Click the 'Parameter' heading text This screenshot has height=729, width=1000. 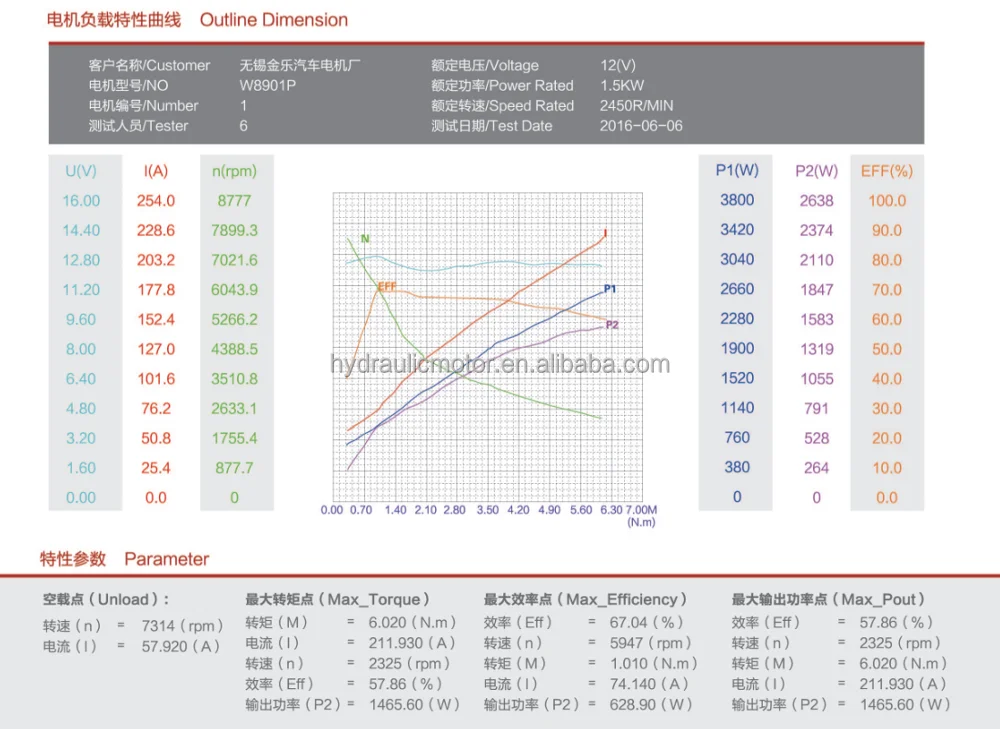click(166, 559)
